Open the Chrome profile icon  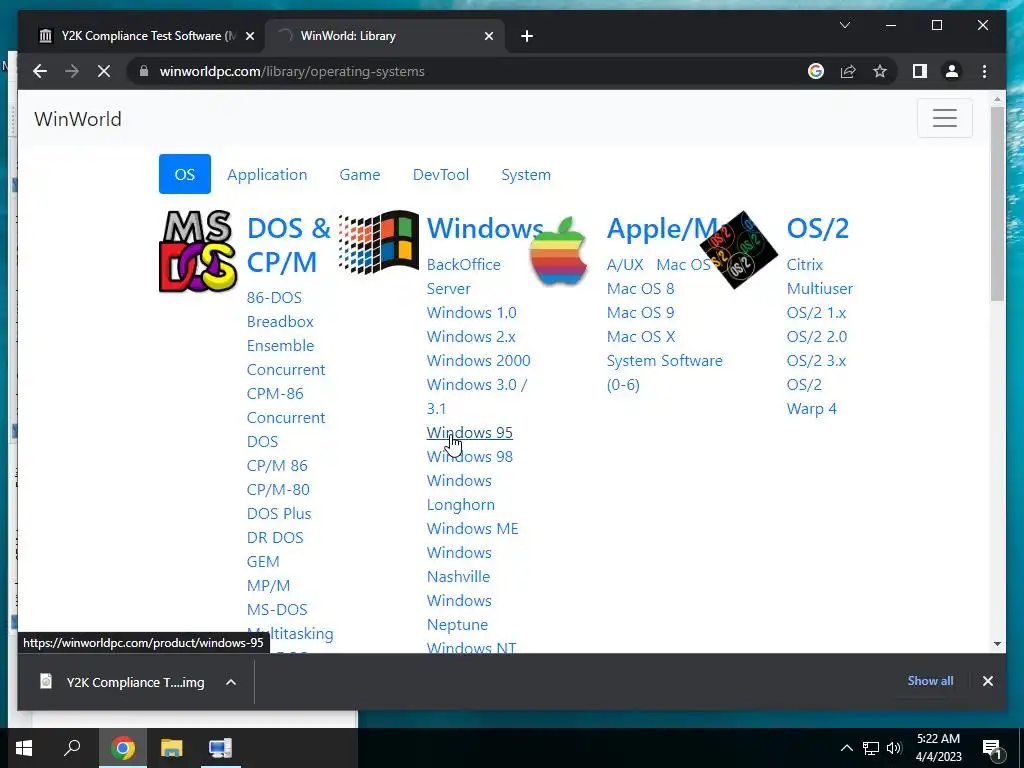pyautogui.click(x=952, y=71)
